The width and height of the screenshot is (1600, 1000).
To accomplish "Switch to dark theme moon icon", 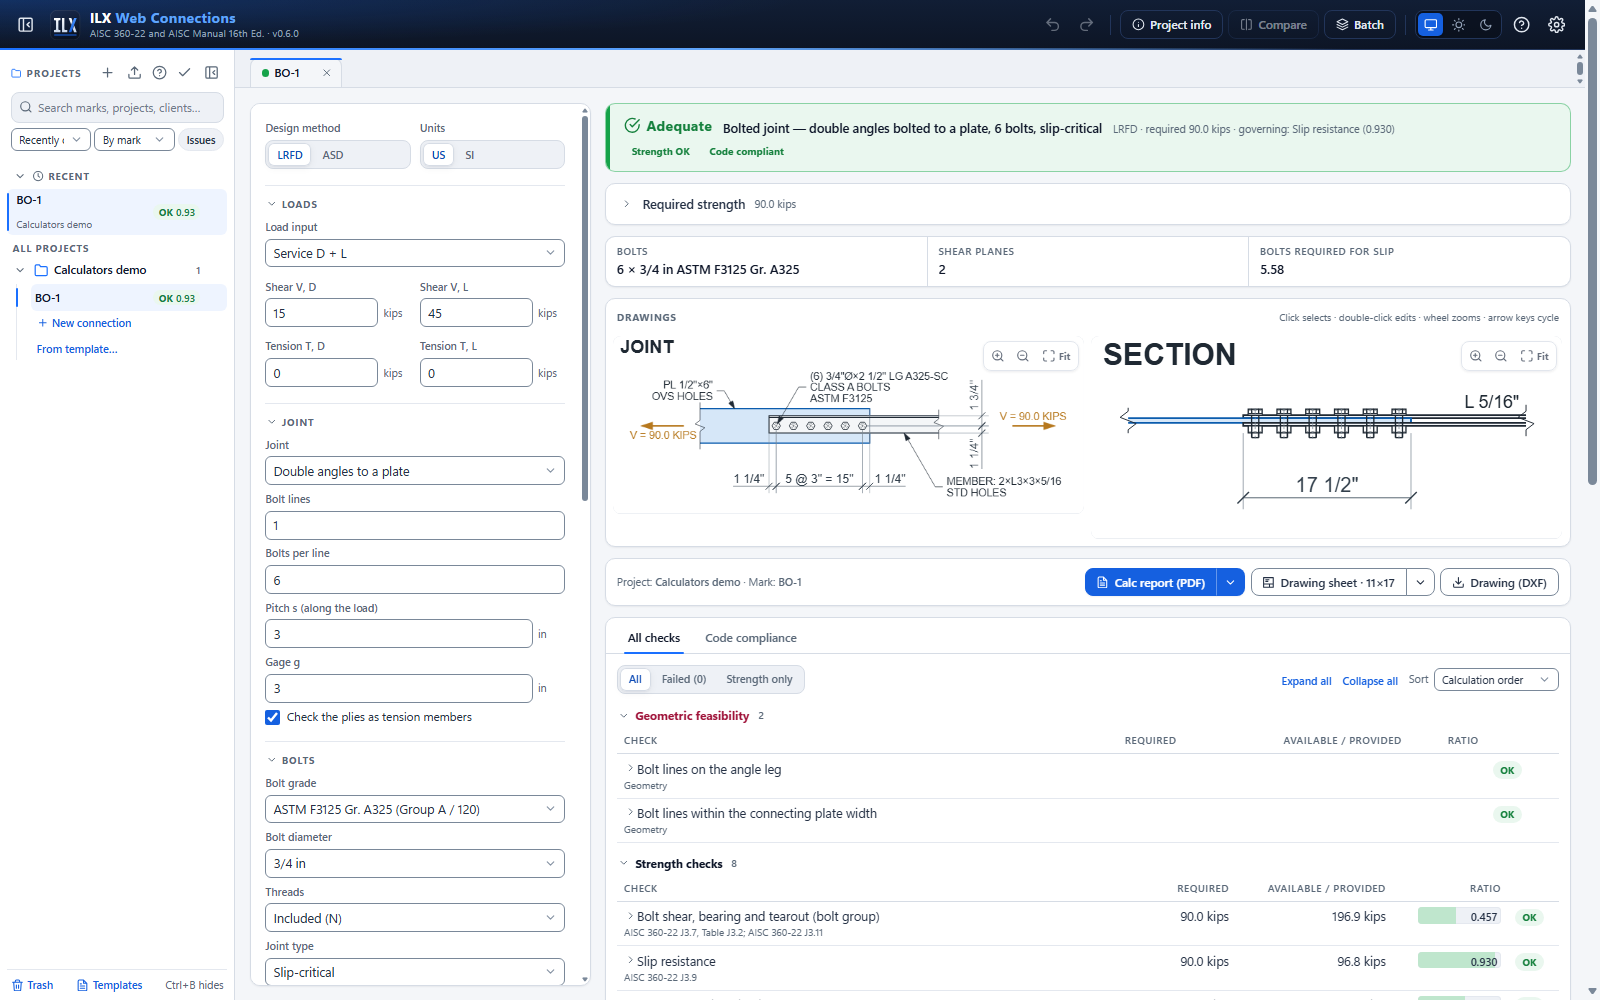I will (1486, 25).
